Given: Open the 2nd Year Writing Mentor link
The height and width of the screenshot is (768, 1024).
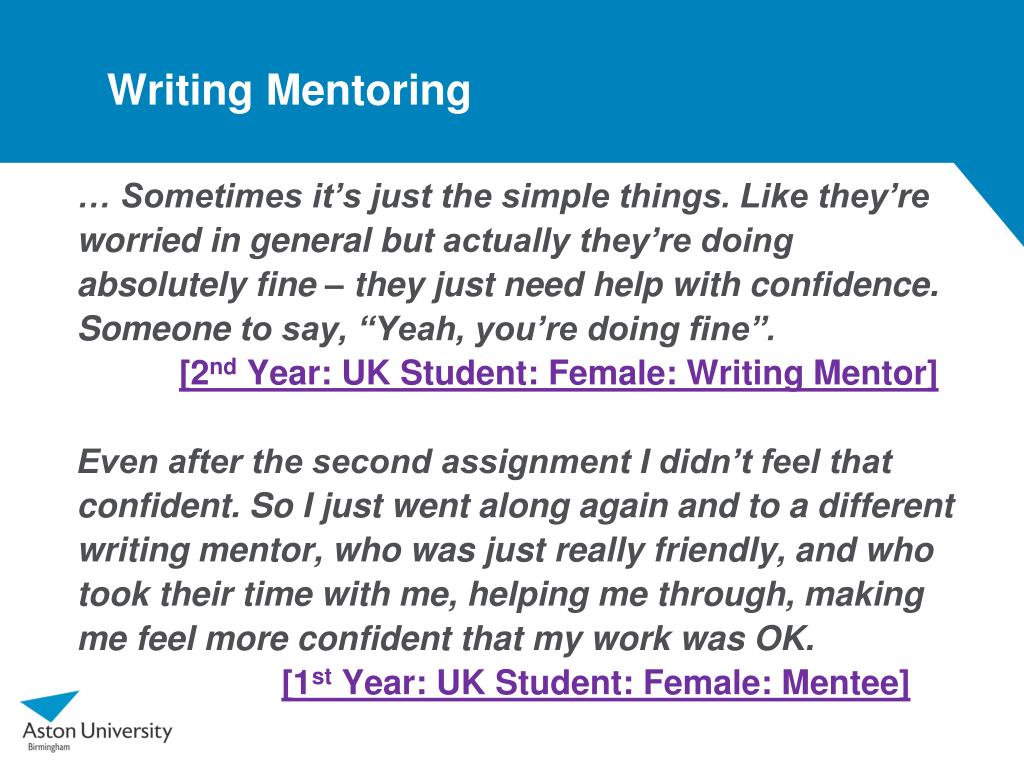Looking at the screenshot, I should (x=558, y=373).
